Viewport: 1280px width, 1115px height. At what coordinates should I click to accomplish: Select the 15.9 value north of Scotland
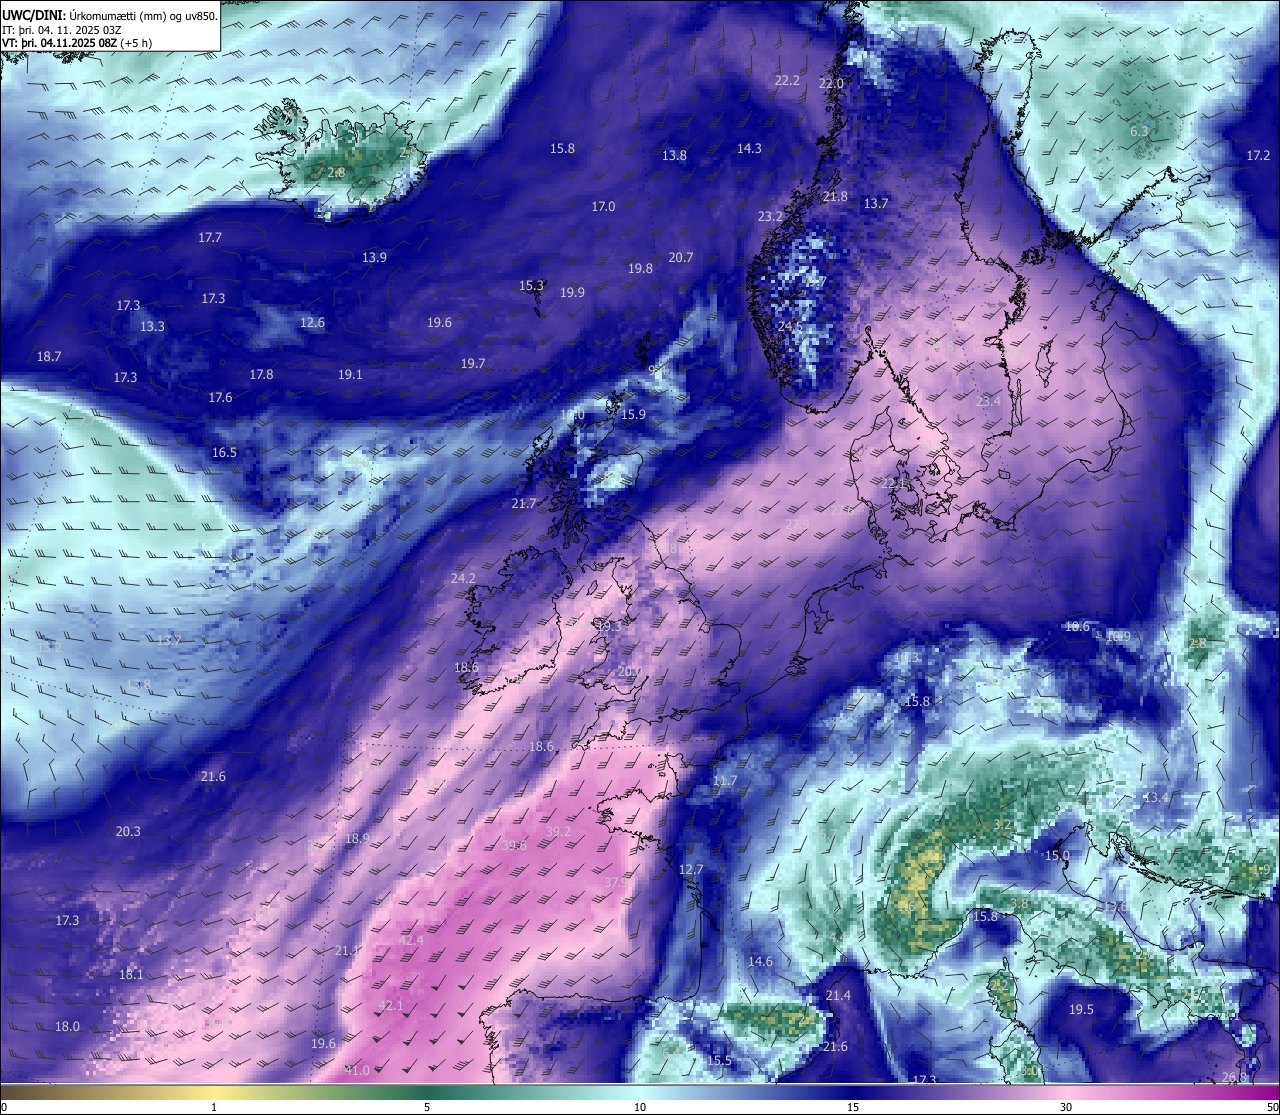coord(633,414)
